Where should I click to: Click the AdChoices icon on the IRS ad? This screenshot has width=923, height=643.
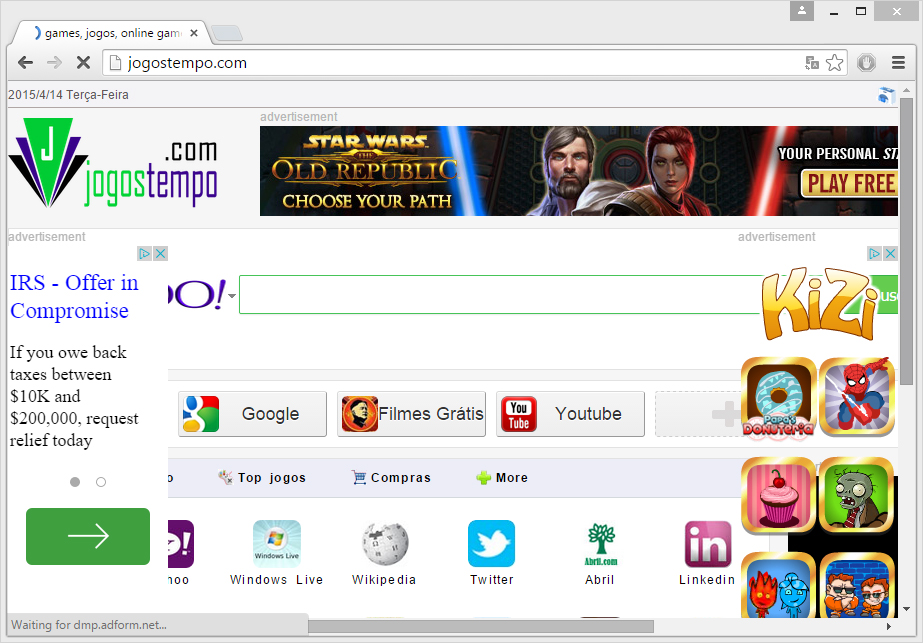click(x=144, y=254)
